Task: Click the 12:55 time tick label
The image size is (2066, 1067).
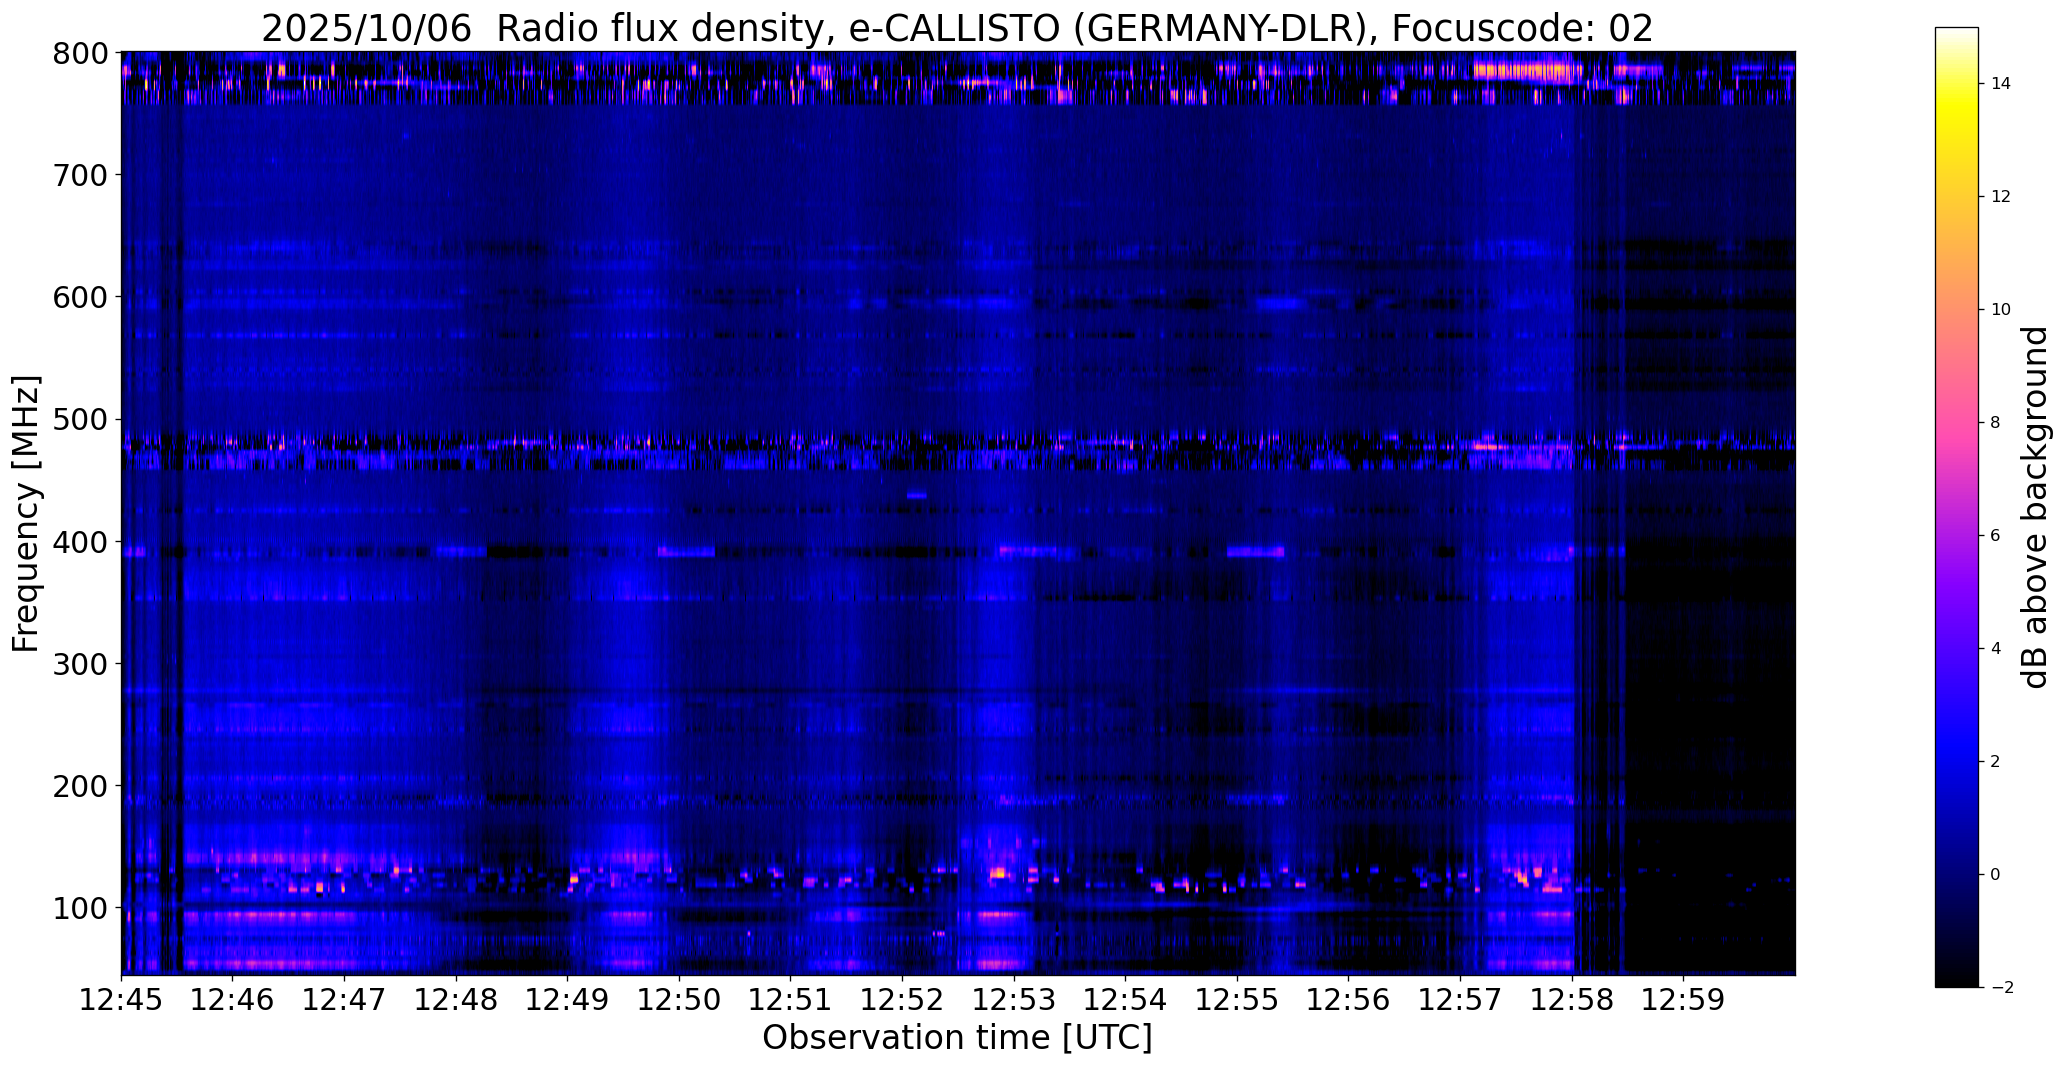Action: [x=1237, y=999]
